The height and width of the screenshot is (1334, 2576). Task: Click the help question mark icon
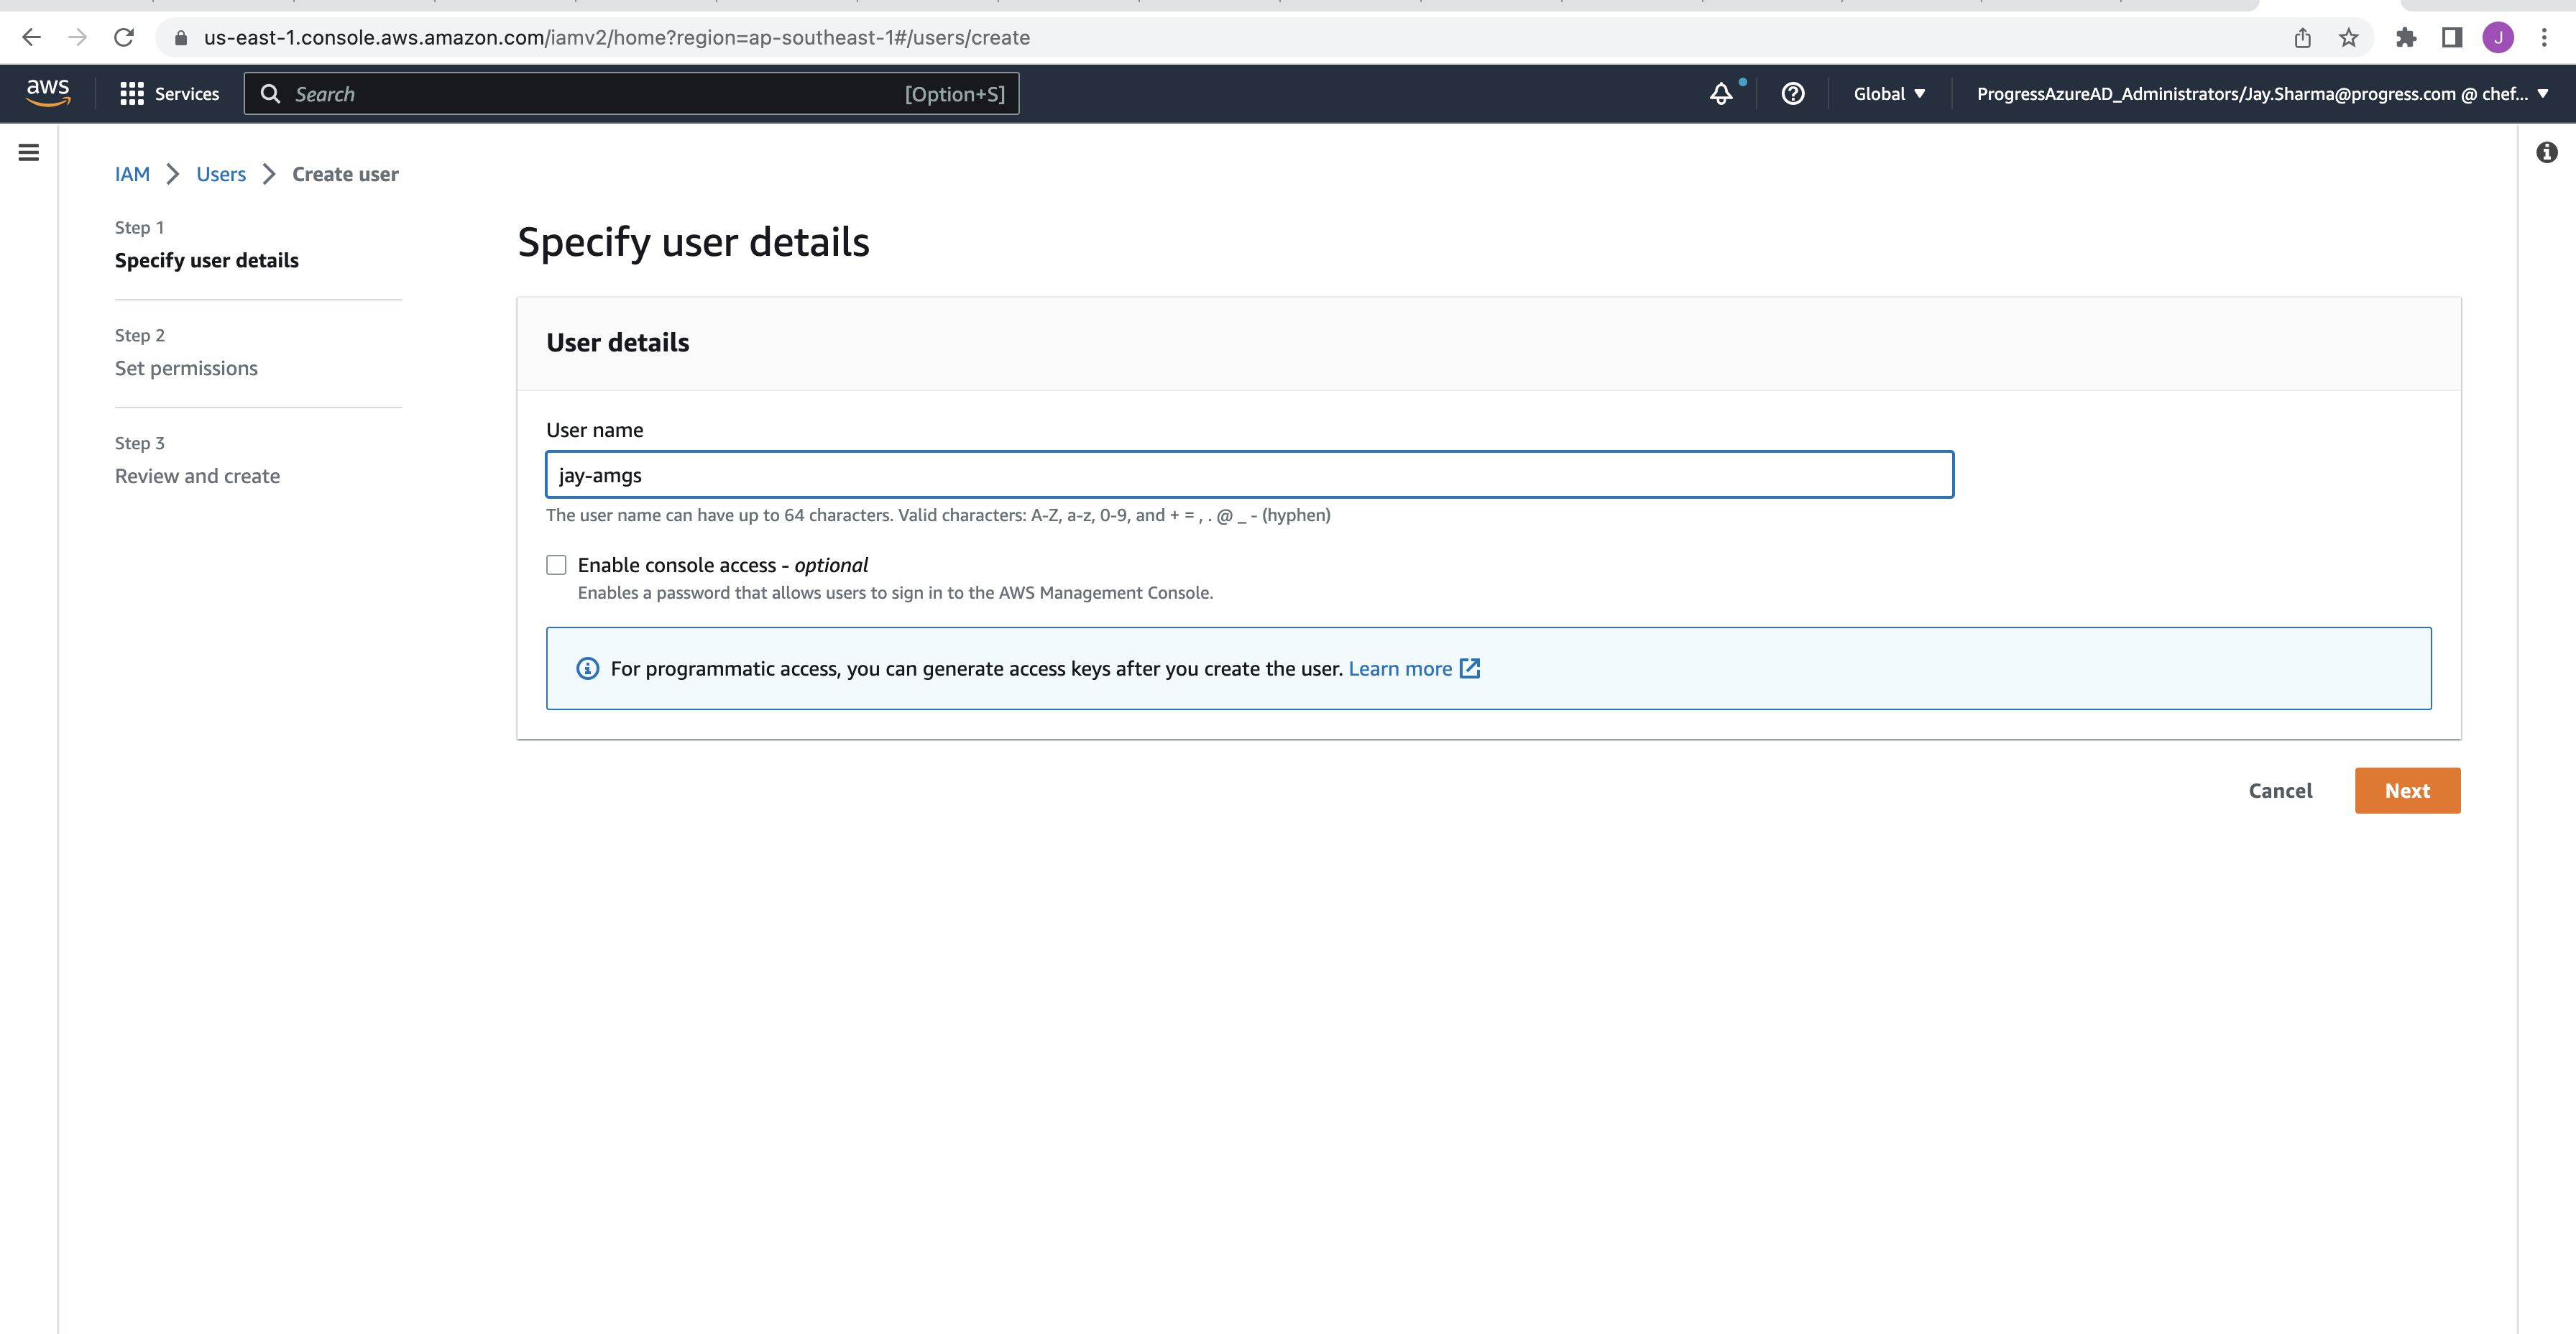tap(1792, 93)
